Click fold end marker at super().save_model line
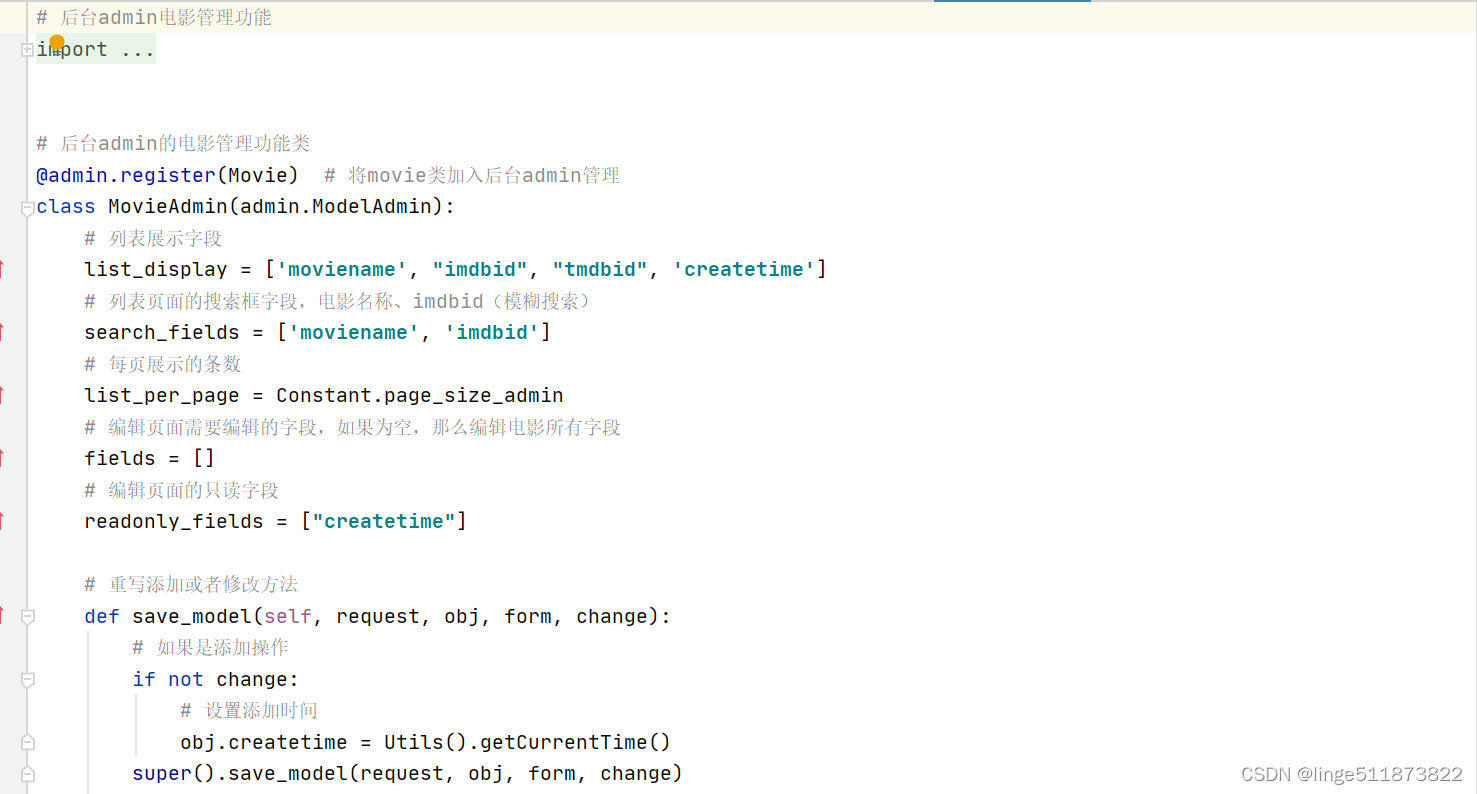 click(28, 774)
